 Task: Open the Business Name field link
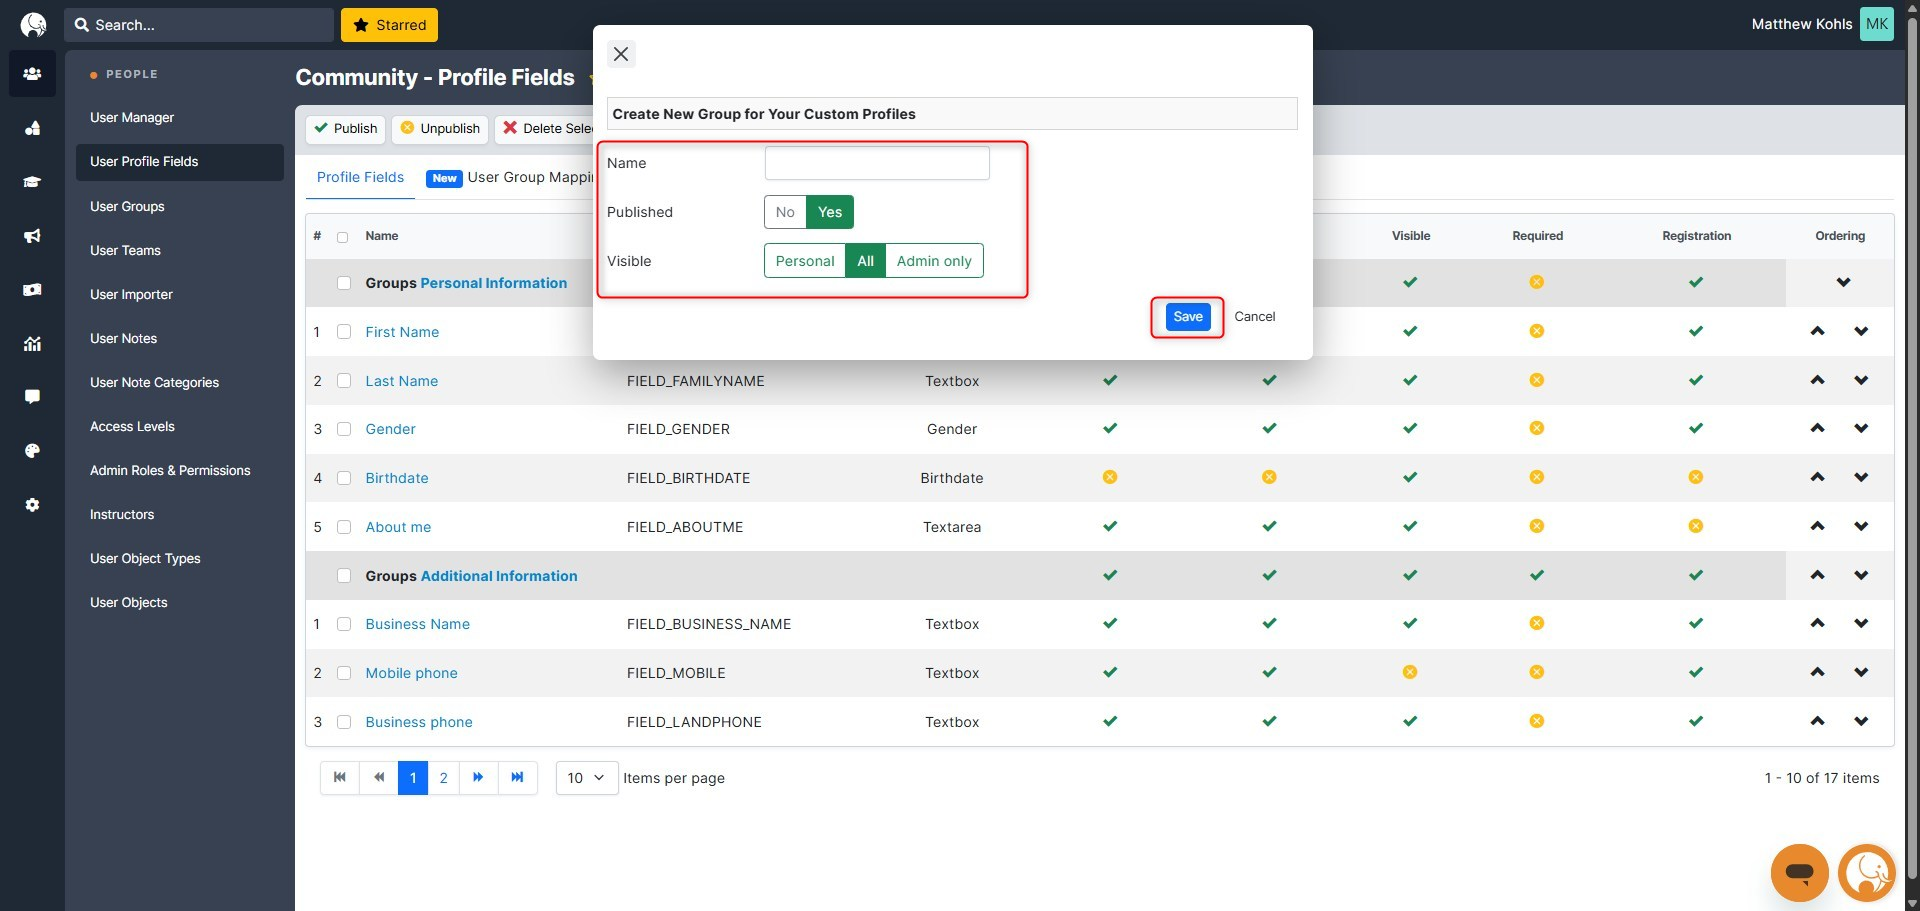point(417,624)
